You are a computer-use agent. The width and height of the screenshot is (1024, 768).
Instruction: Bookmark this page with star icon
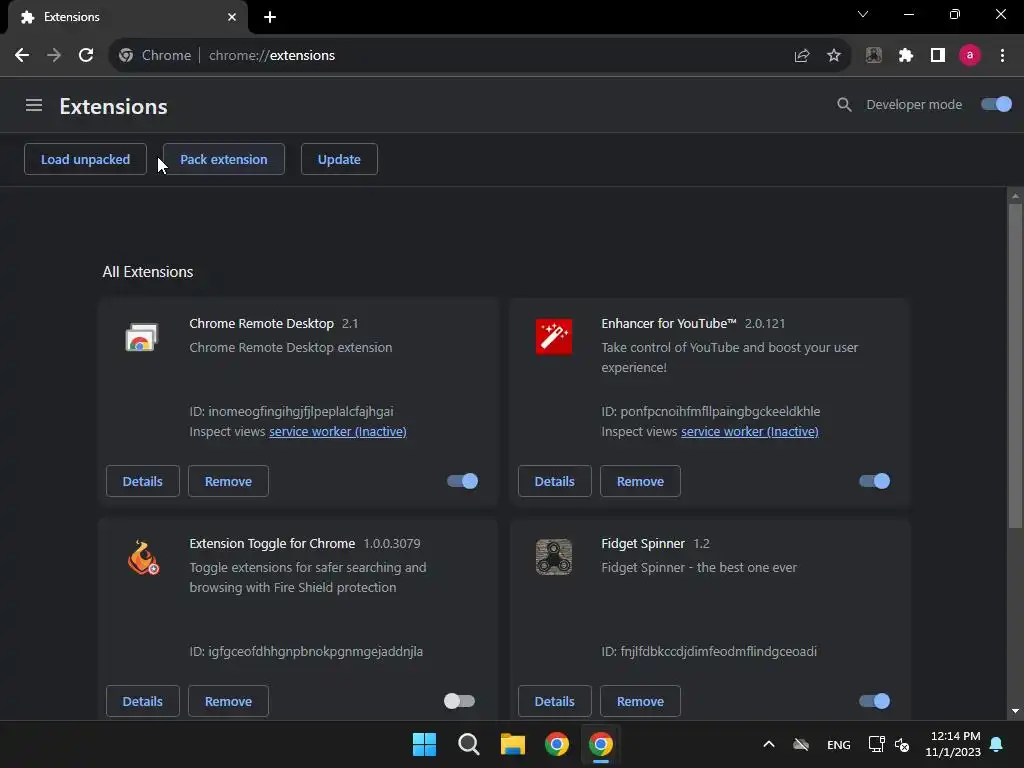[x=834, y=56]
